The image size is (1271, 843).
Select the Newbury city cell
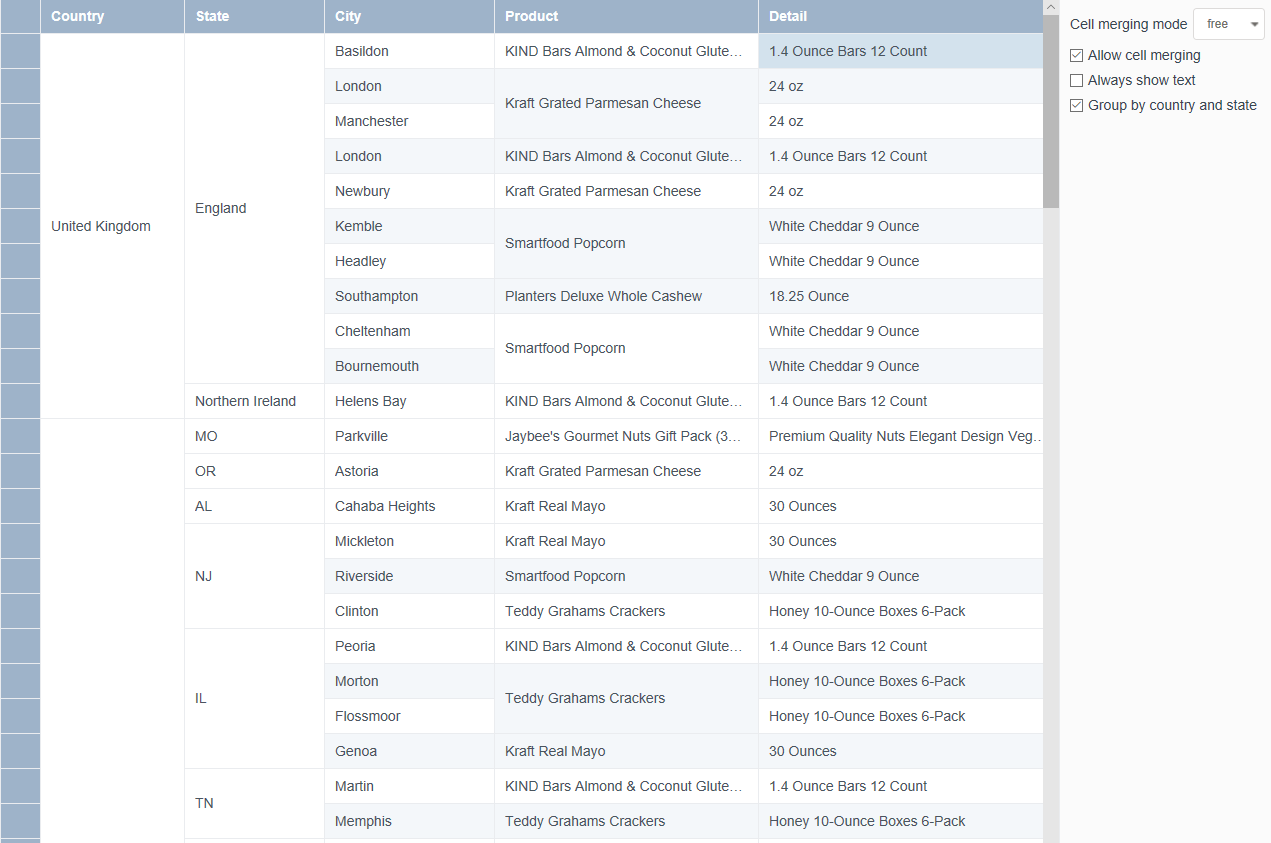click(x=409, y=191)
